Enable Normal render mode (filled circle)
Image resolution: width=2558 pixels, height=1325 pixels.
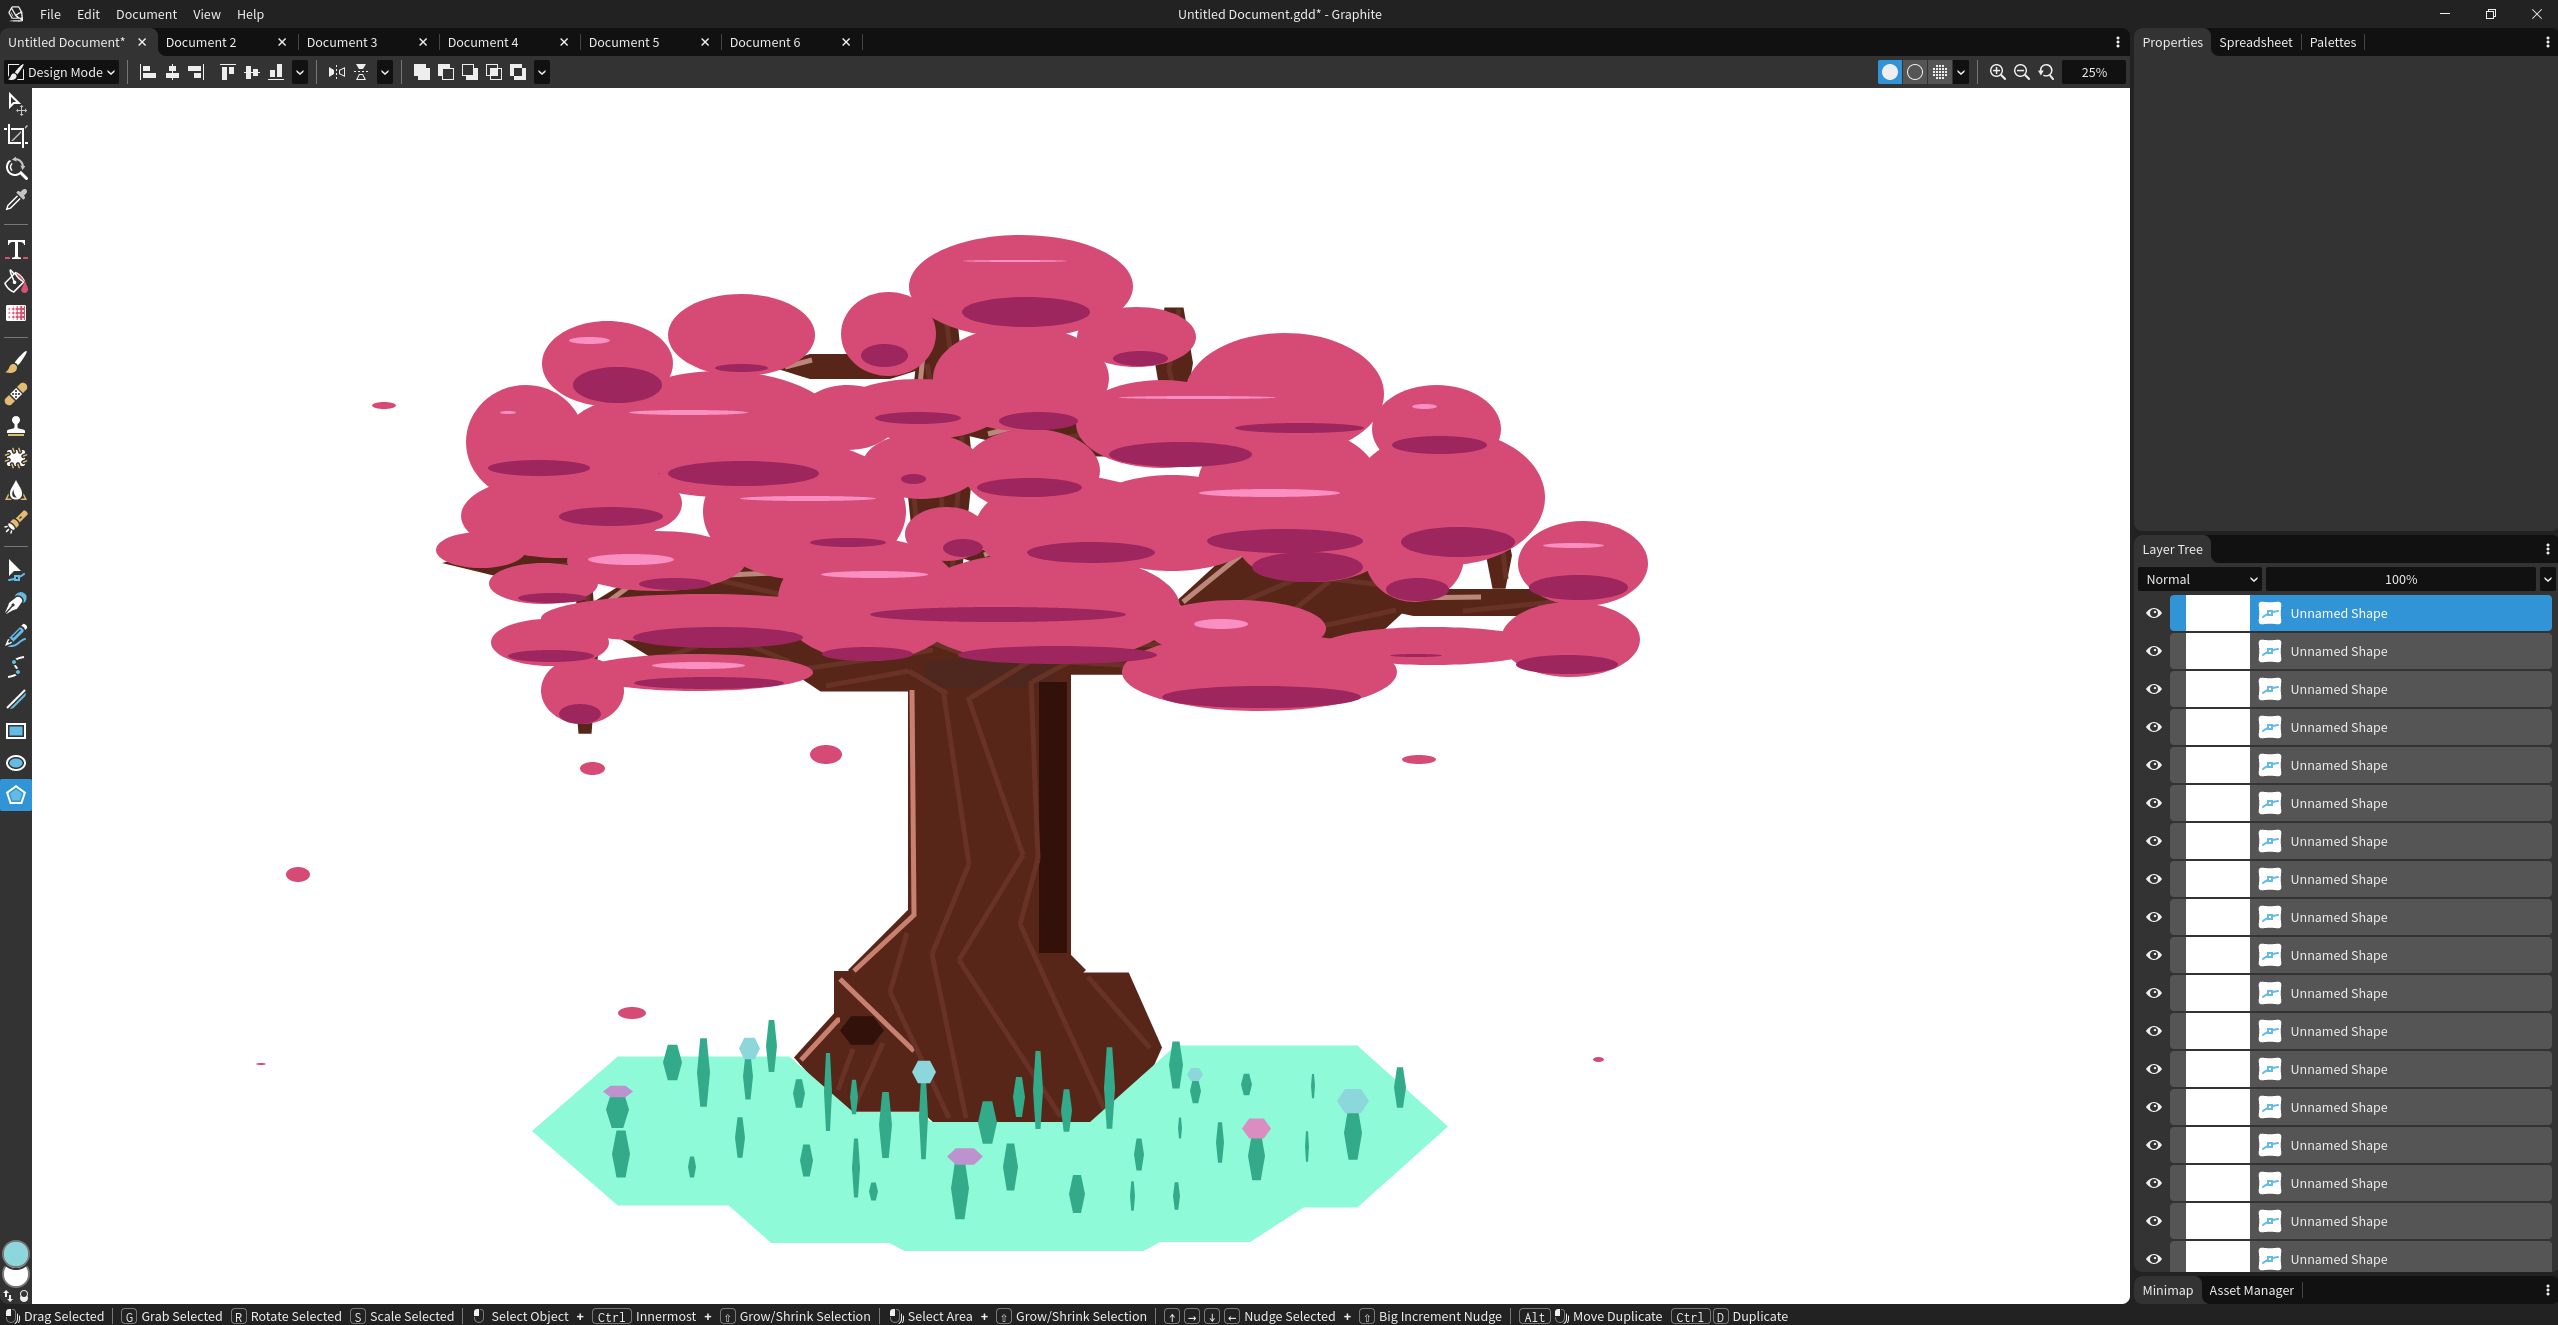point(1890,72)
